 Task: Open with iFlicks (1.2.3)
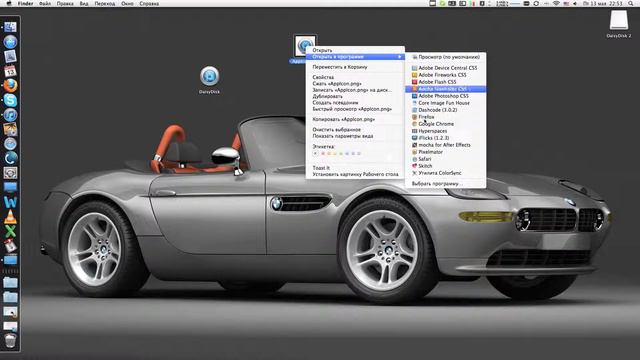446,138
